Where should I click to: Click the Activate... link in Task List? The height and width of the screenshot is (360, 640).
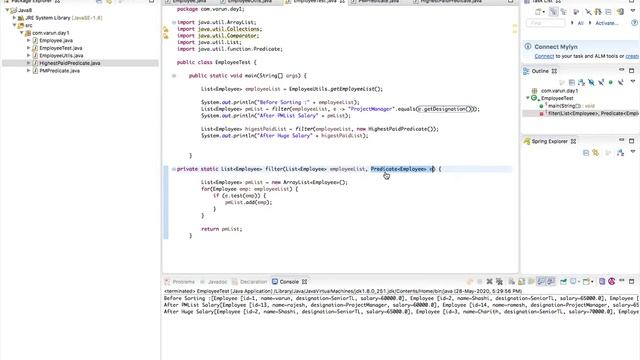[607, 23]
